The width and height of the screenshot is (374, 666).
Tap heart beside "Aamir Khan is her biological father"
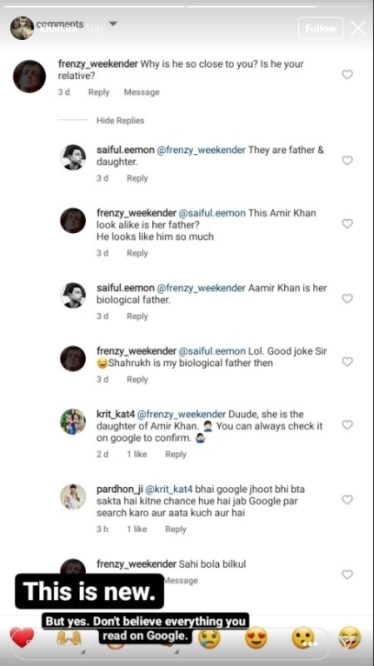pyautogui.click(x=347, y=299)
